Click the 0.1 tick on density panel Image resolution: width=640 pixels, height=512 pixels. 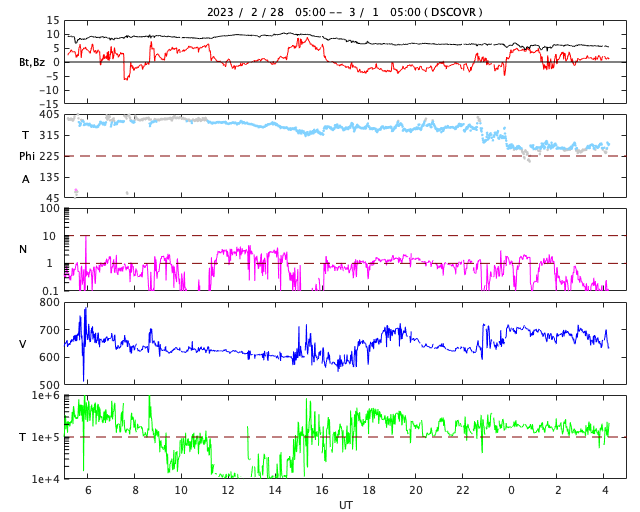pos(51,291)
